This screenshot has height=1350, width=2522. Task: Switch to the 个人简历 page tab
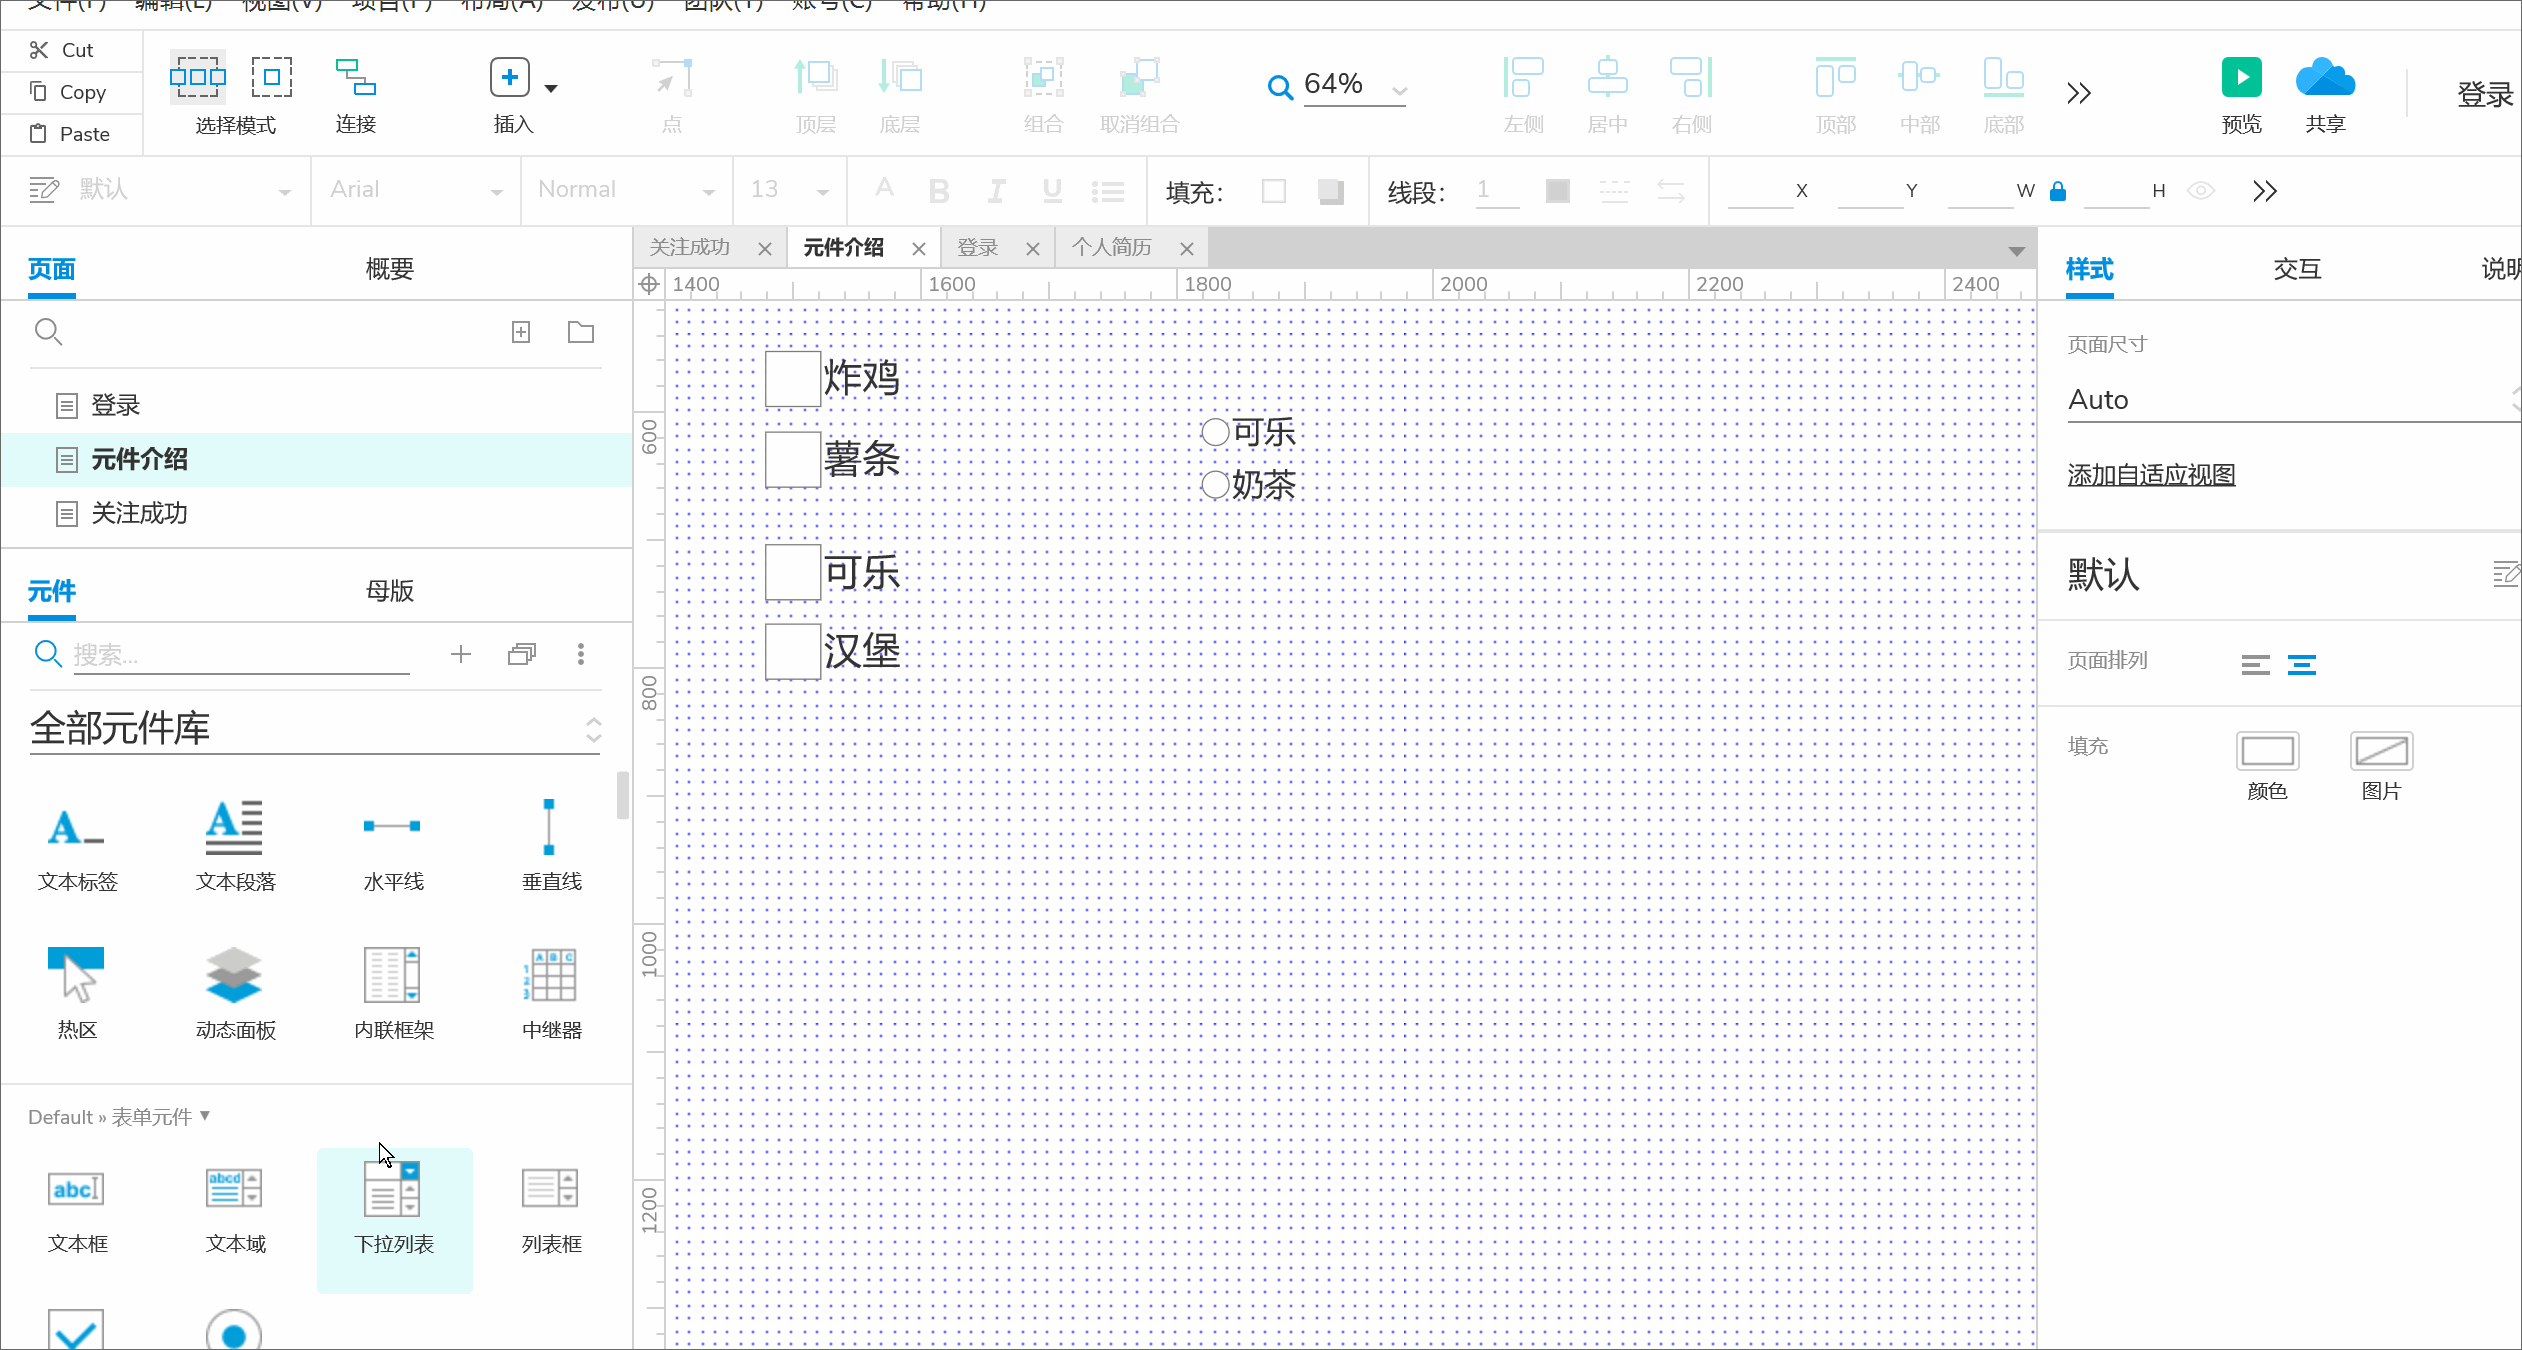point(1112,248)
